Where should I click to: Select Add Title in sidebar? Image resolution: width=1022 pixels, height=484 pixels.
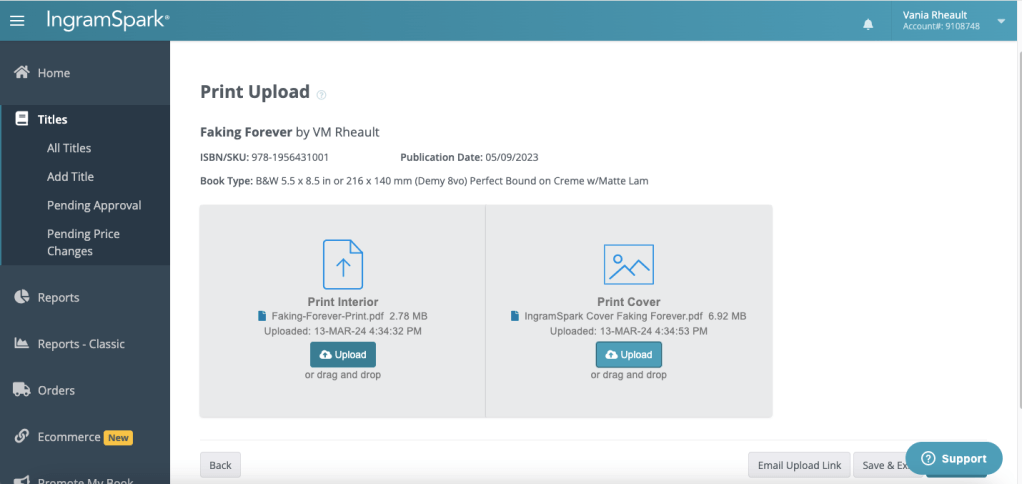pos(70,177)
